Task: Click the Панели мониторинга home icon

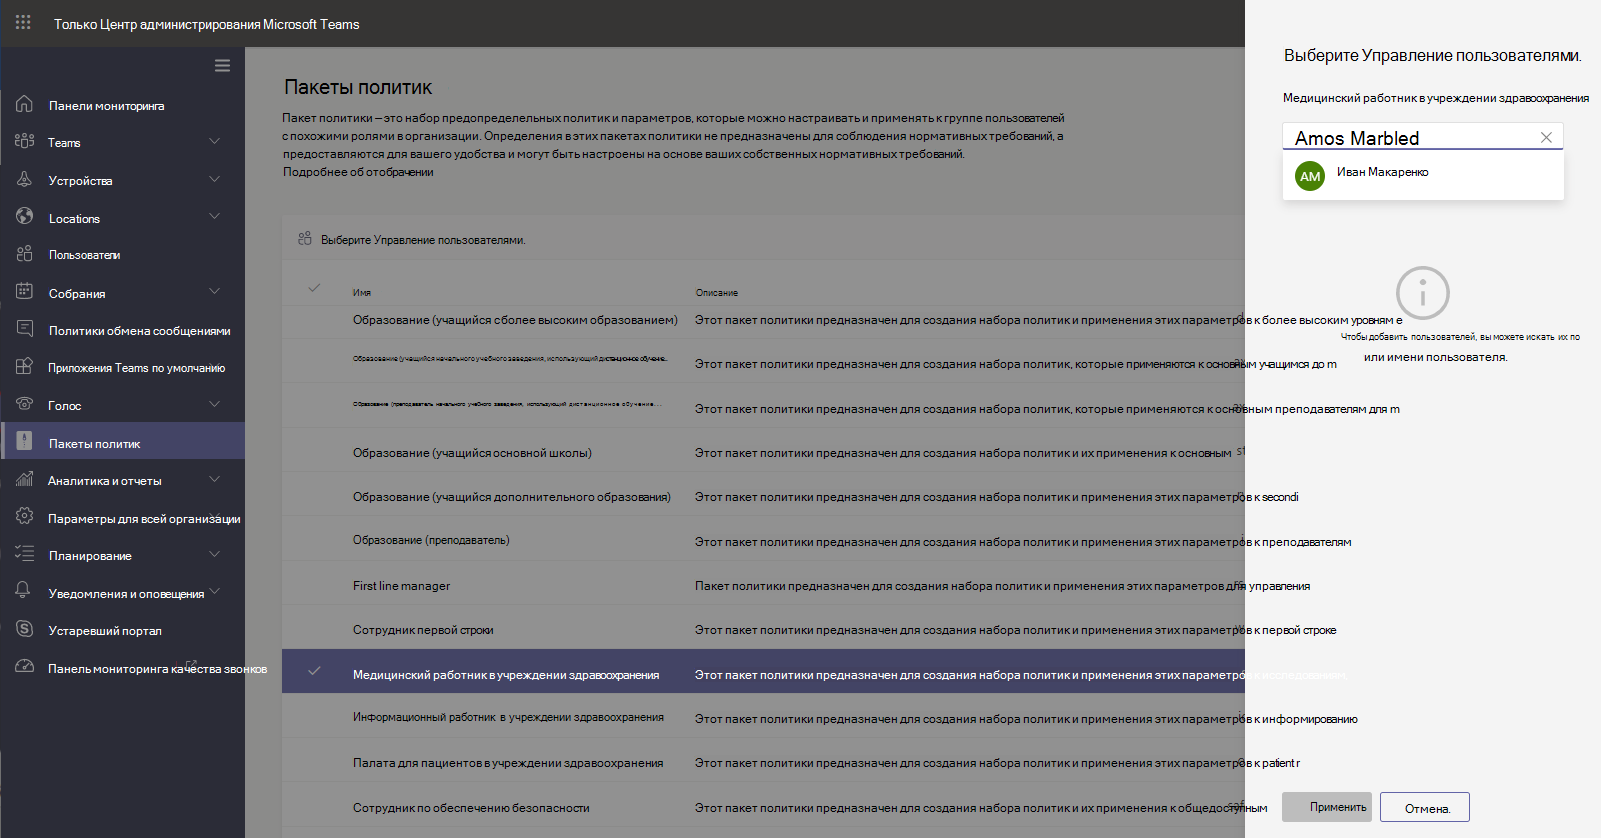Action: pos(24,104)
